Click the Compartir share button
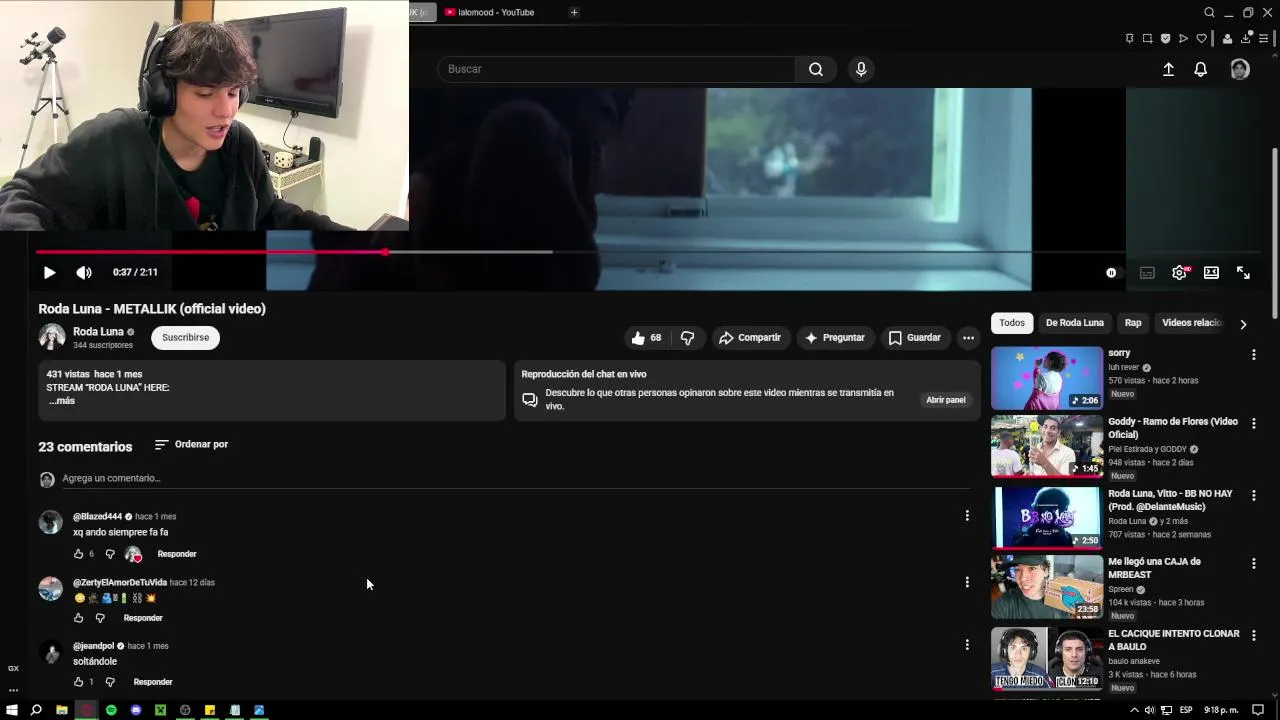This screenshot has height=720, width=1280. click(749, 338)
